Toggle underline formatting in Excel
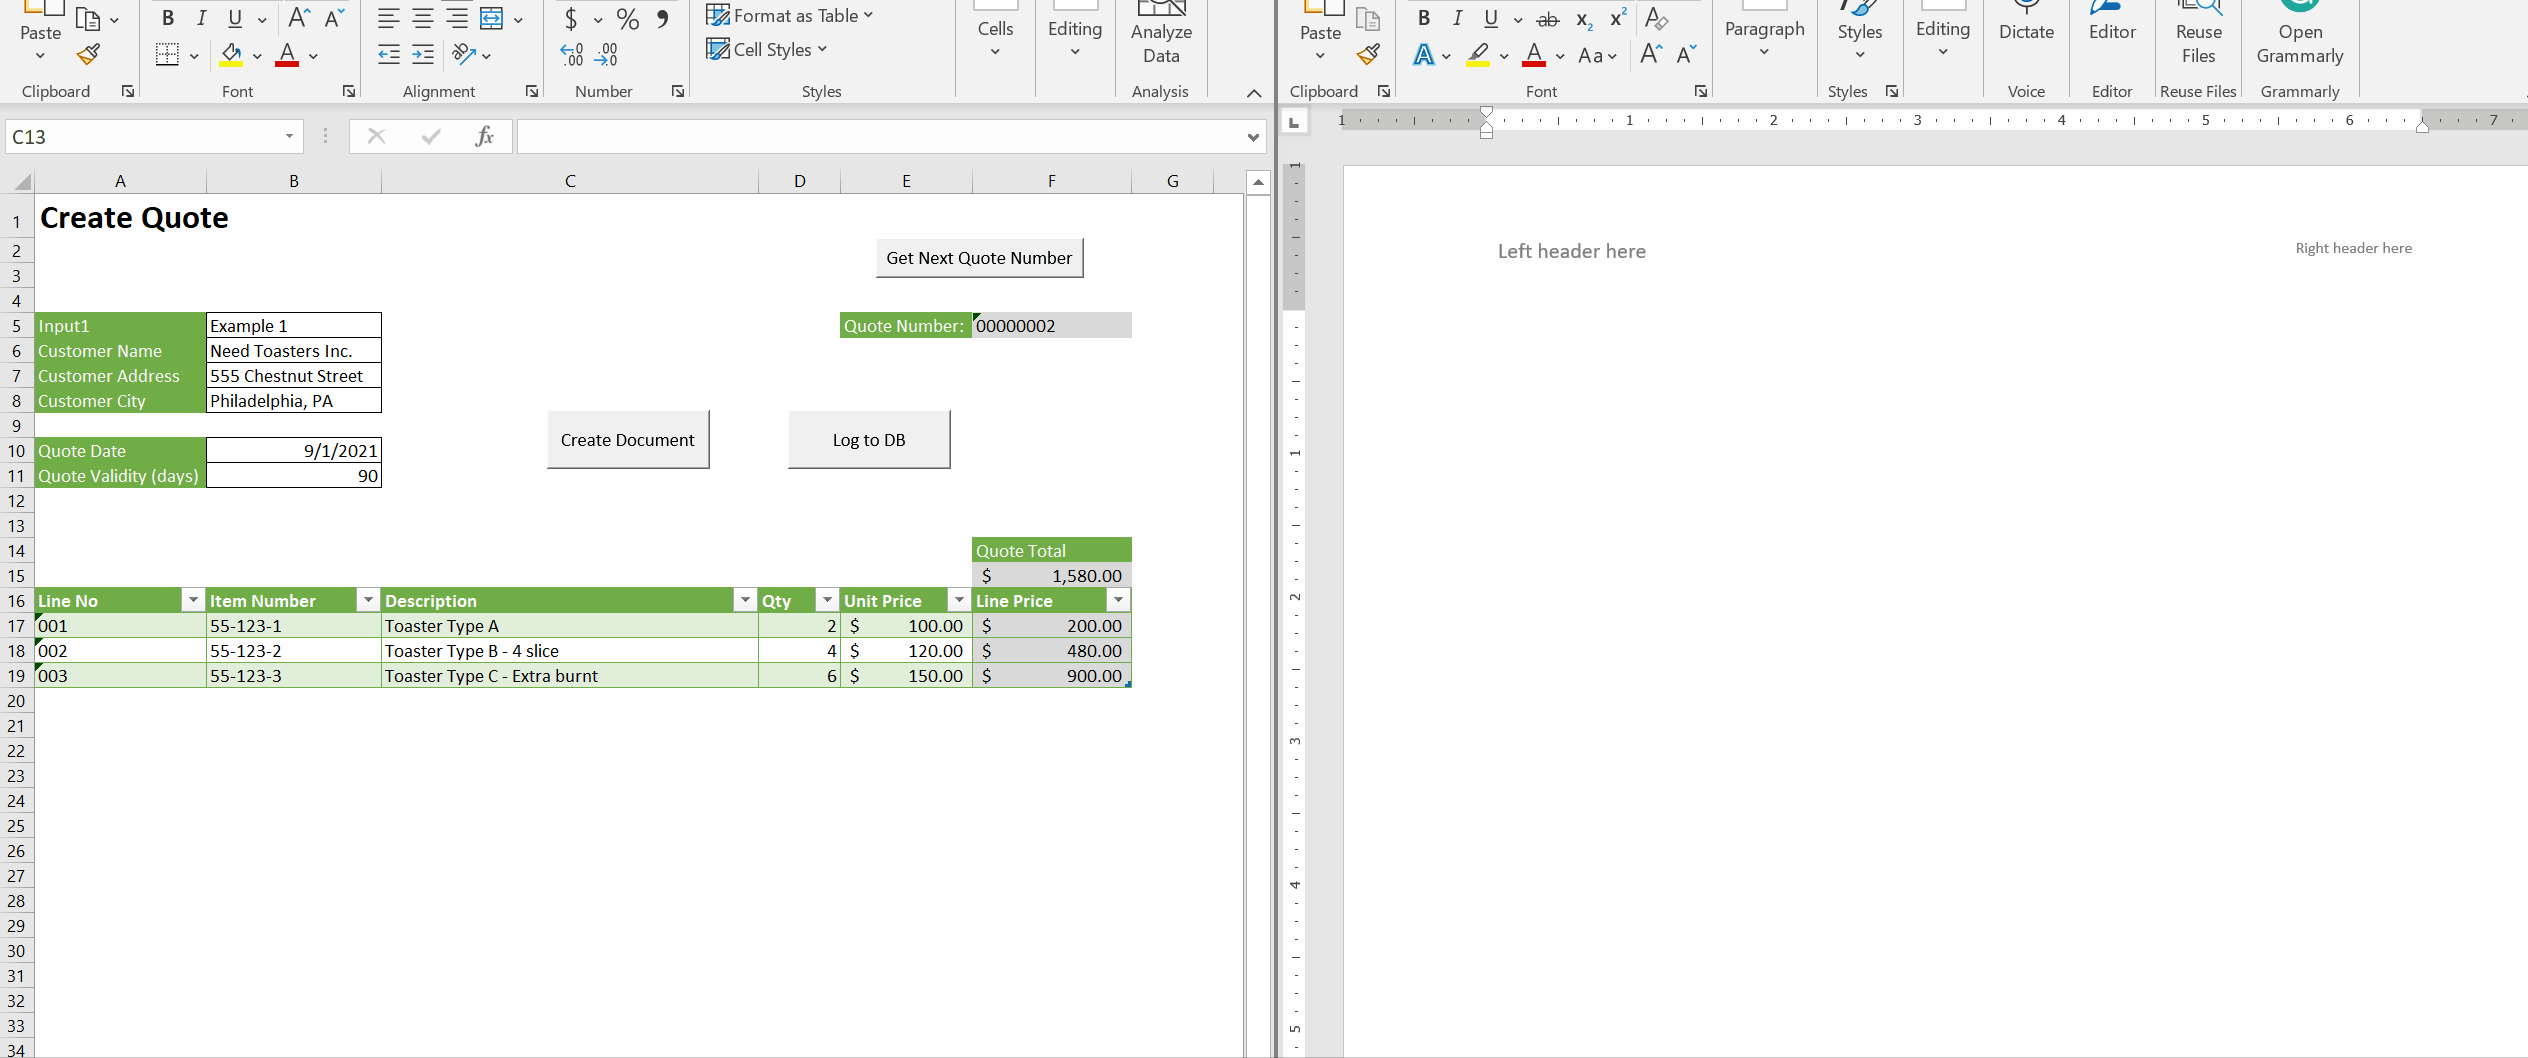Screen dimensions: 2528x1058 pos(234,17)
